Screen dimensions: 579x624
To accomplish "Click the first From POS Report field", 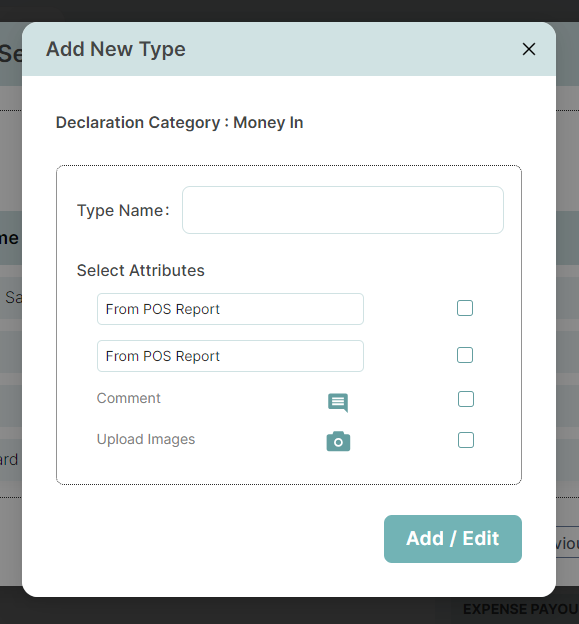I will [230, 309].
